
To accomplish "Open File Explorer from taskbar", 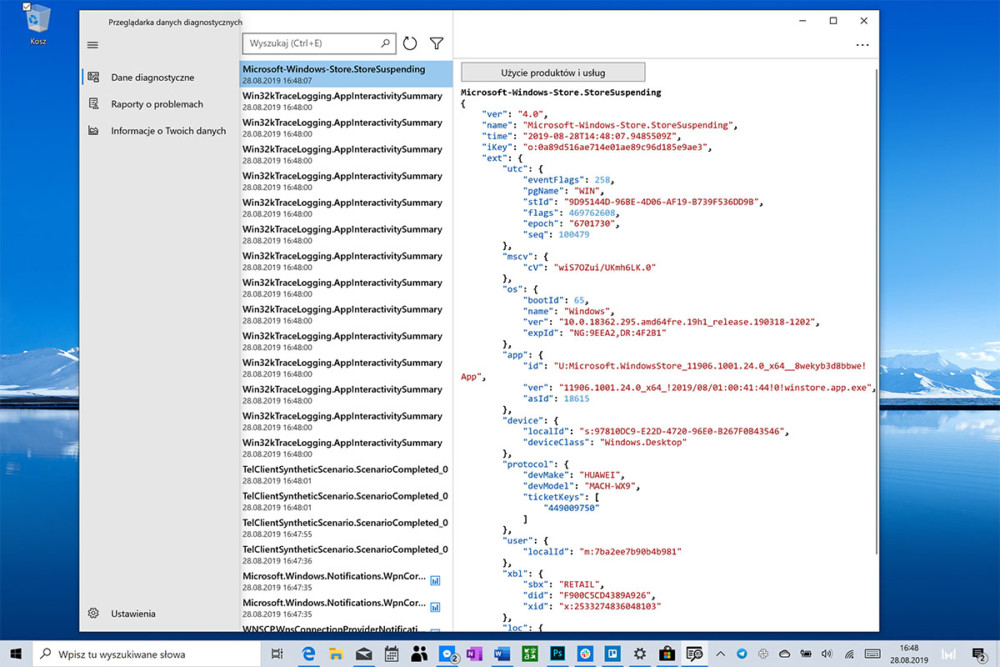I will (336, 654).
